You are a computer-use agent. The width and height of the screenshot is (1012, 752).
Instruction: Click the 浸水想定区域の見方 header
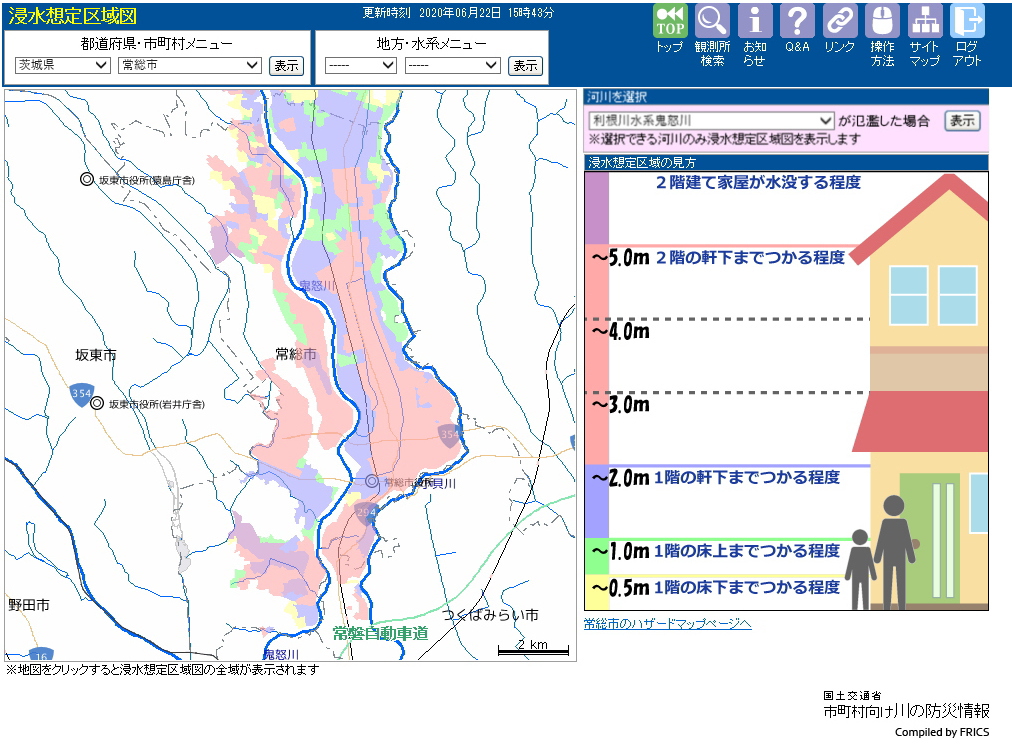click(786, 163)
